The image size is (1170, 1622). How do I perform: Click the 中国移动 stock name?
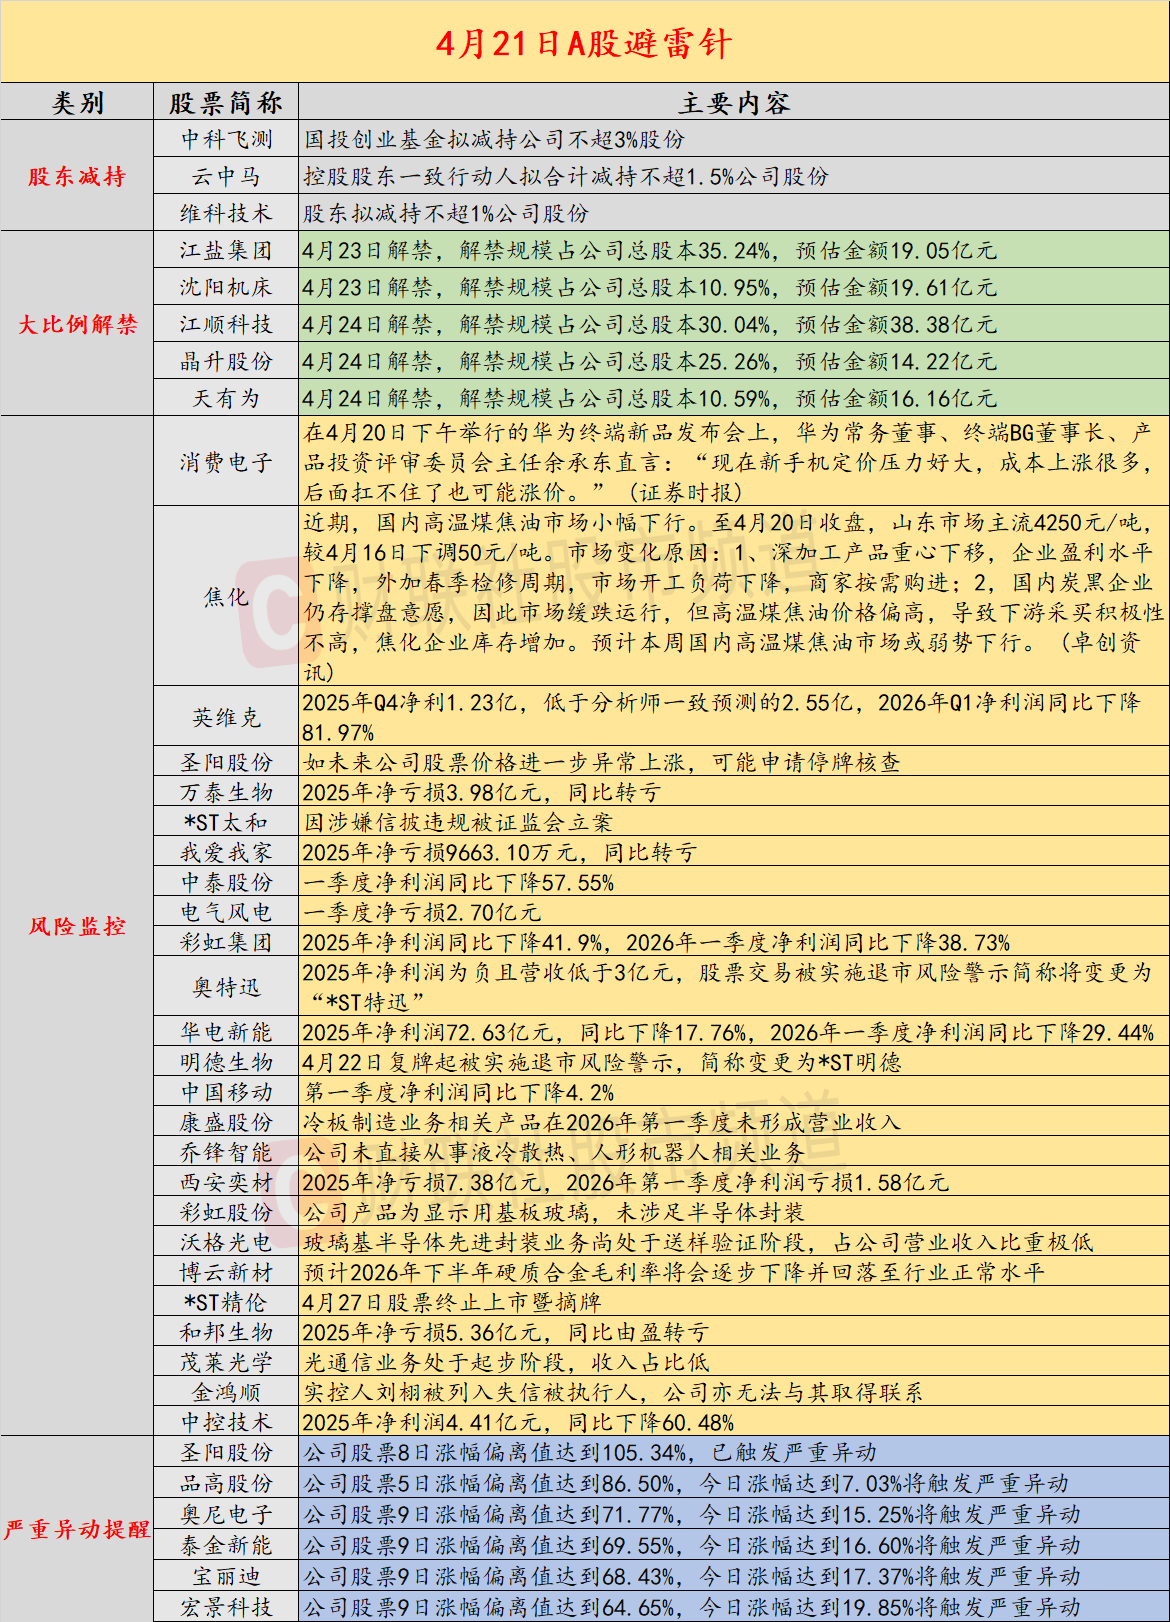coord(226,1092)
